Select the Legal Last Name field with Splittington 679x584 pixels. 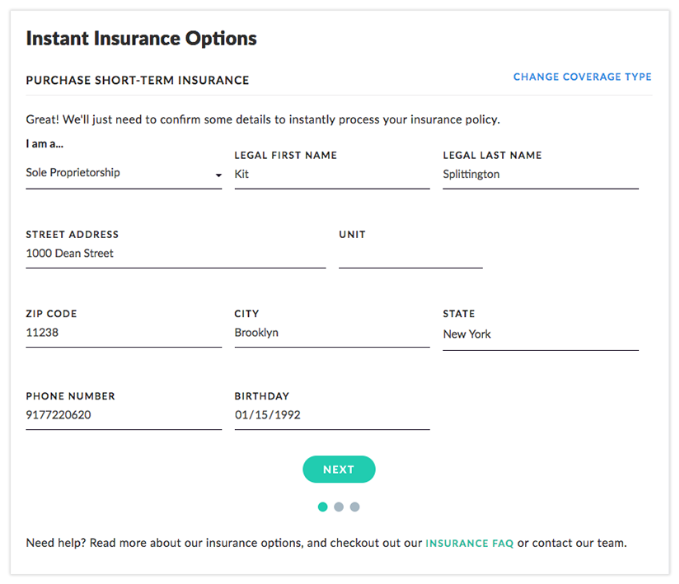point(540,174)
